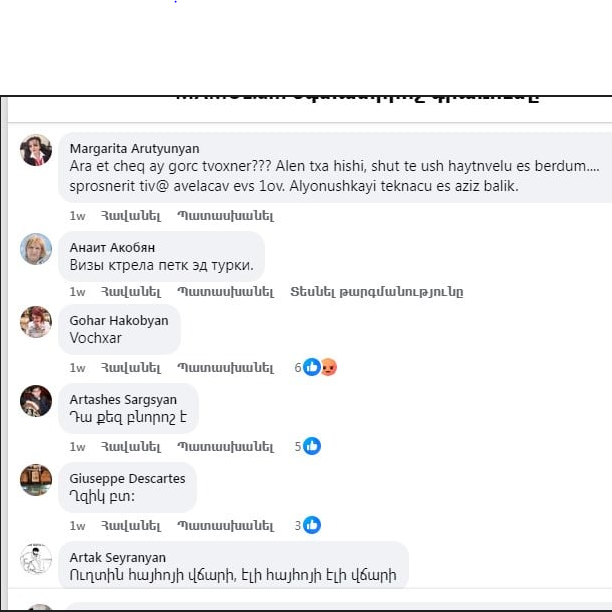Click Анаит Акобян's avatar
Screen dimensions: 612x612
click(36, 249)
